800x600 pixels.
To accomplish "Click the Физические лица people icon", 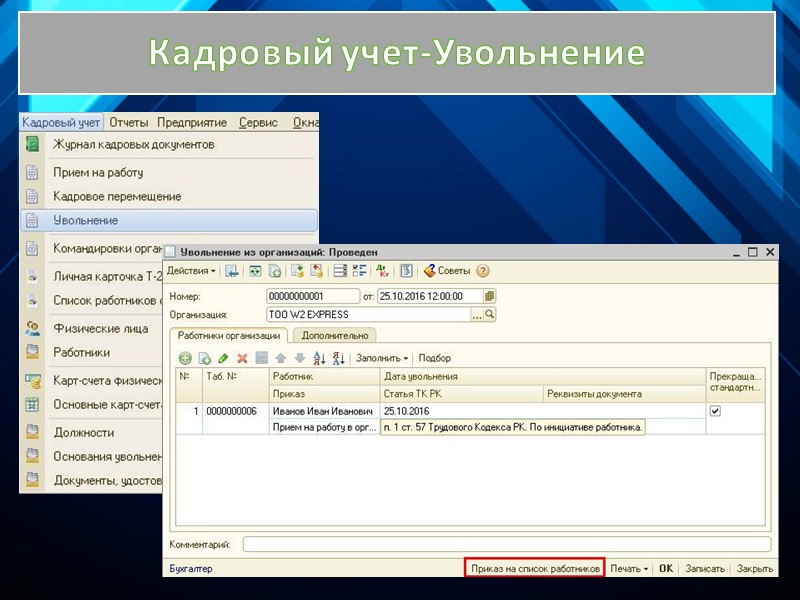I will pos(32,328).
